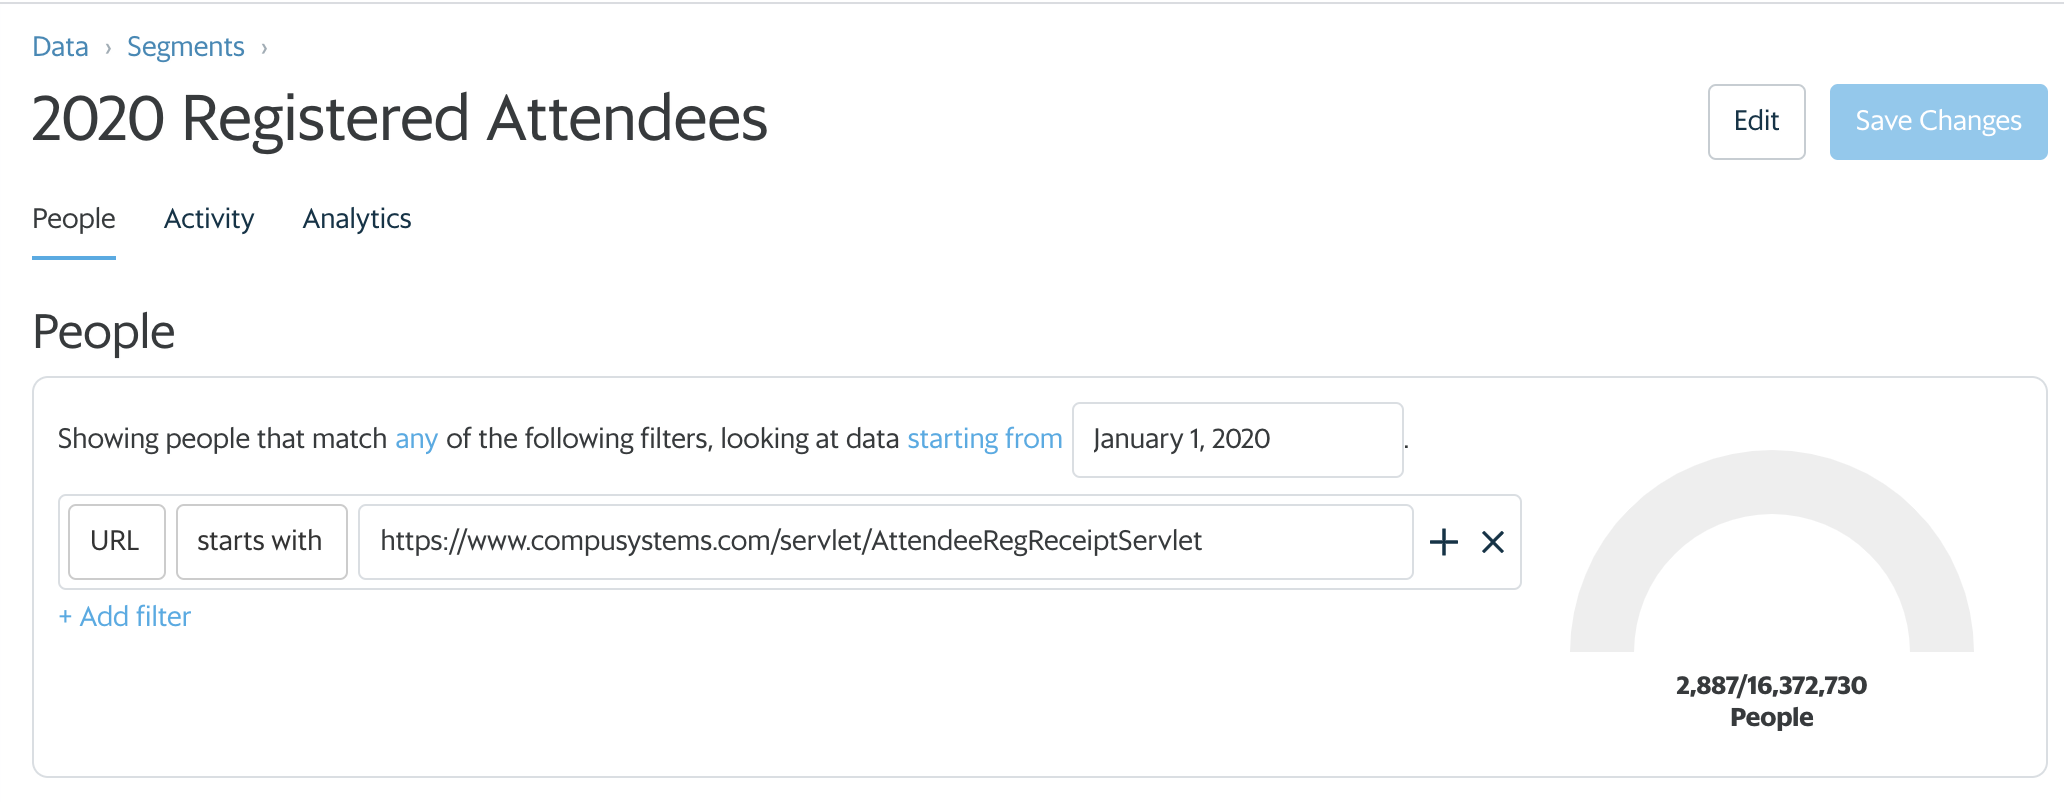The height and width of the screenshot is (802, 2064).
Task: Switch to the Analytics tab
Action: (357, 219)
